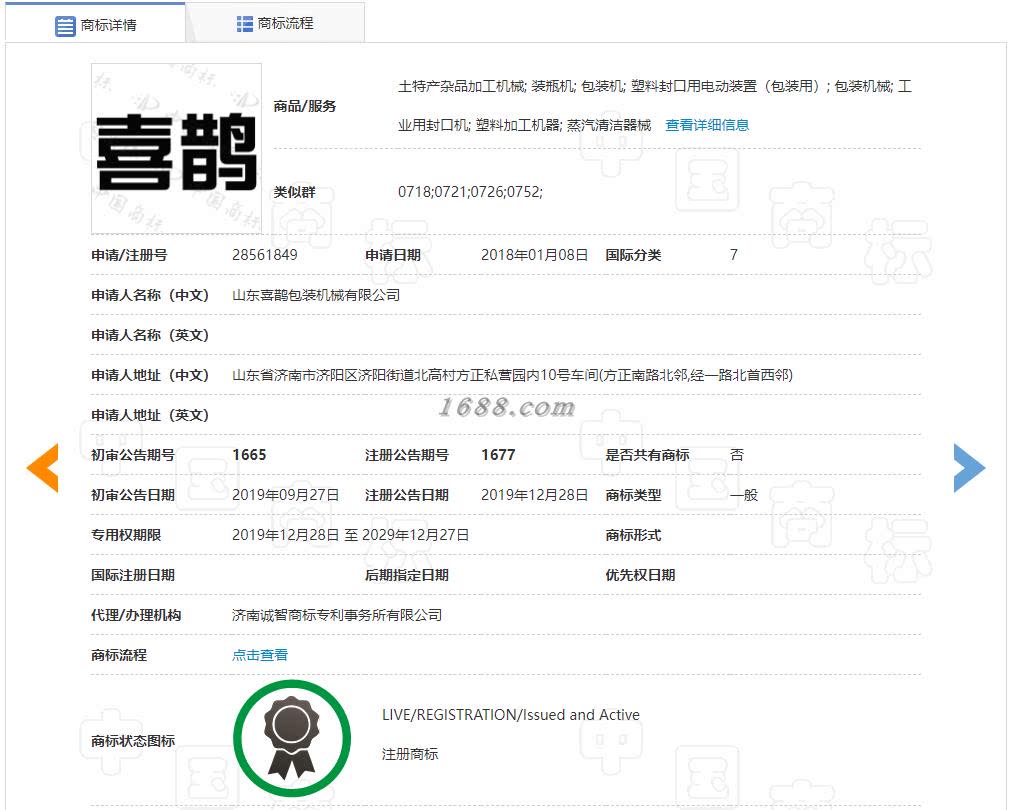
Task: Click the 优先权日期 label
Action: tap(640, 575)
